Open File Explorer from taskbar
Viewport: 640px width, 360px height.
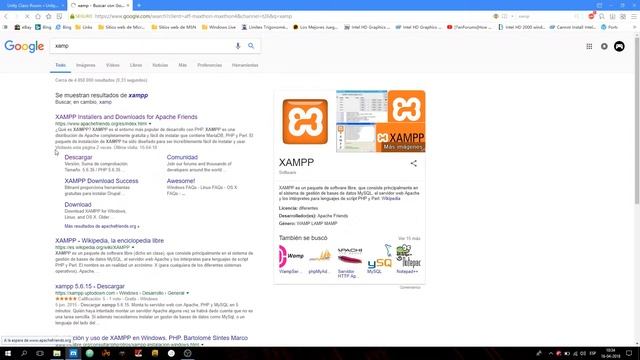click(57, 353)
